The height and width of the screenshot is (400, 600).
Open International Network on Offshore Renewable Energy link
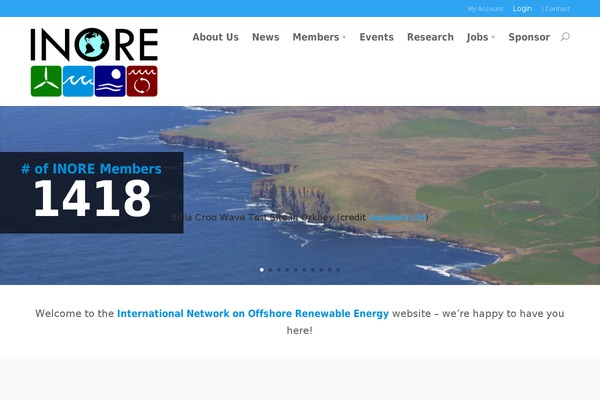(252, 313)
